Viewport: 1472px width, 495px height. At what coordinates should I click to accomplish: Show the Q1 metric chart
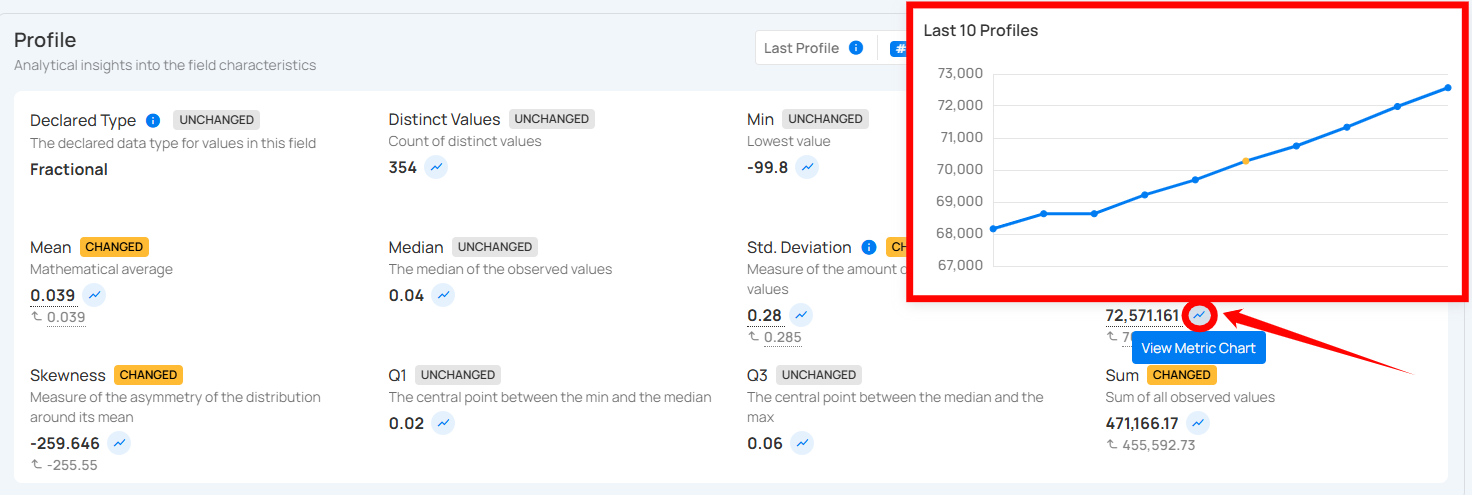pyautogui.click(x=443, y=423)
